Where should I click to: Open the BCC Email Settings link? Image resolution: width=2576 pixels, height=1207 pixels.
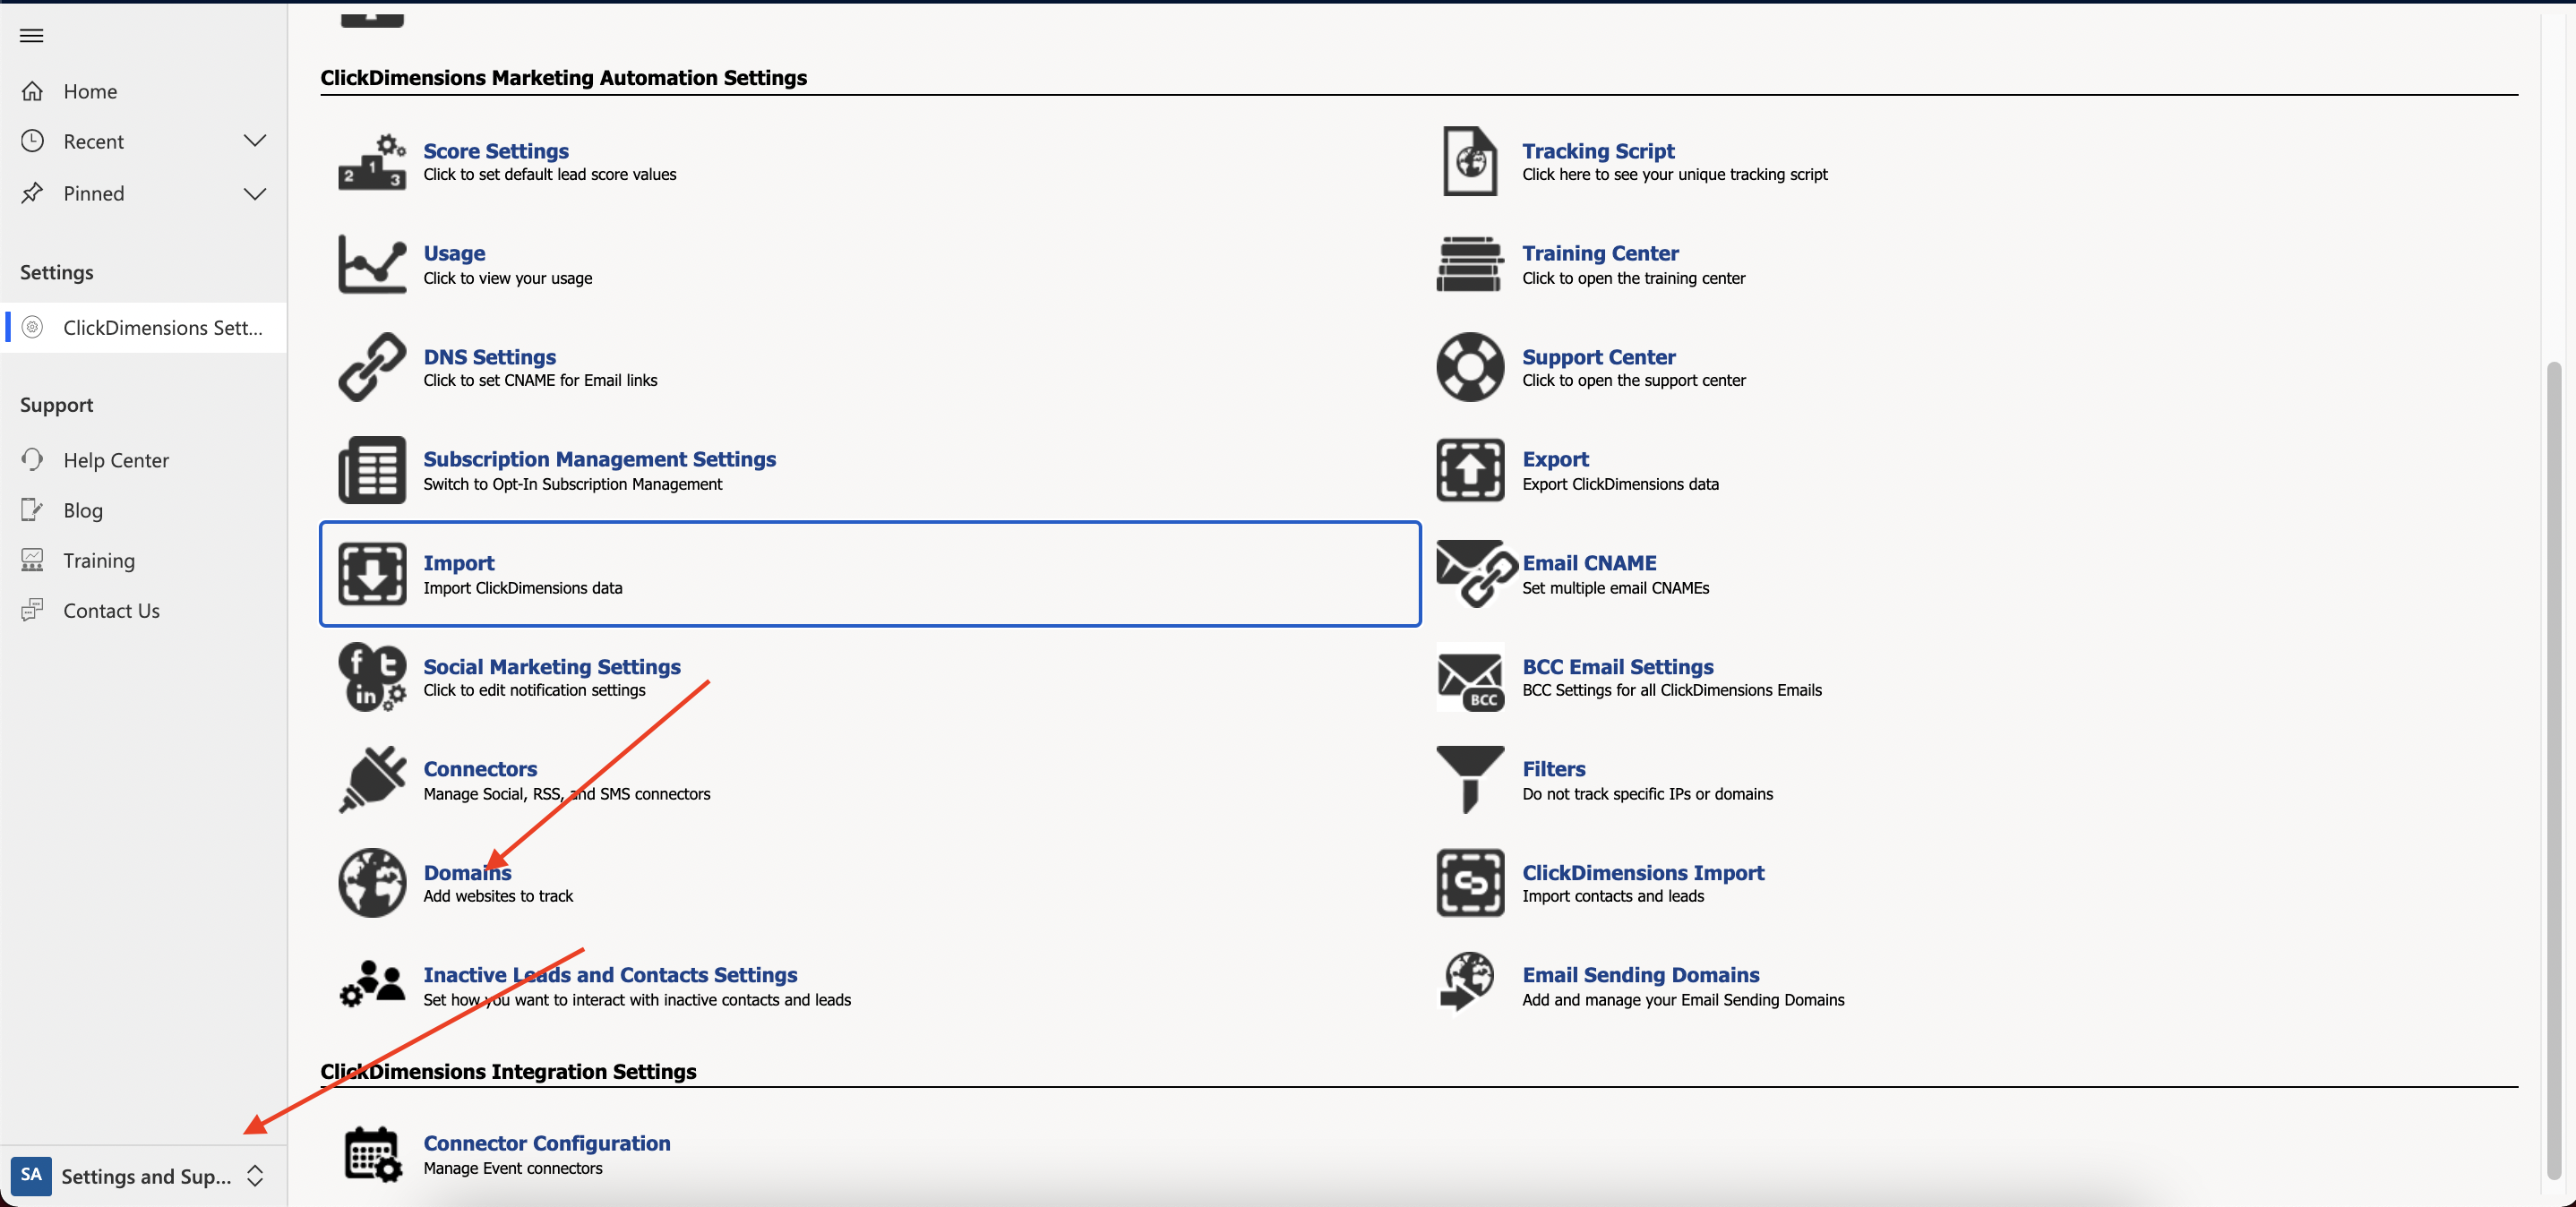[1617, 667]
